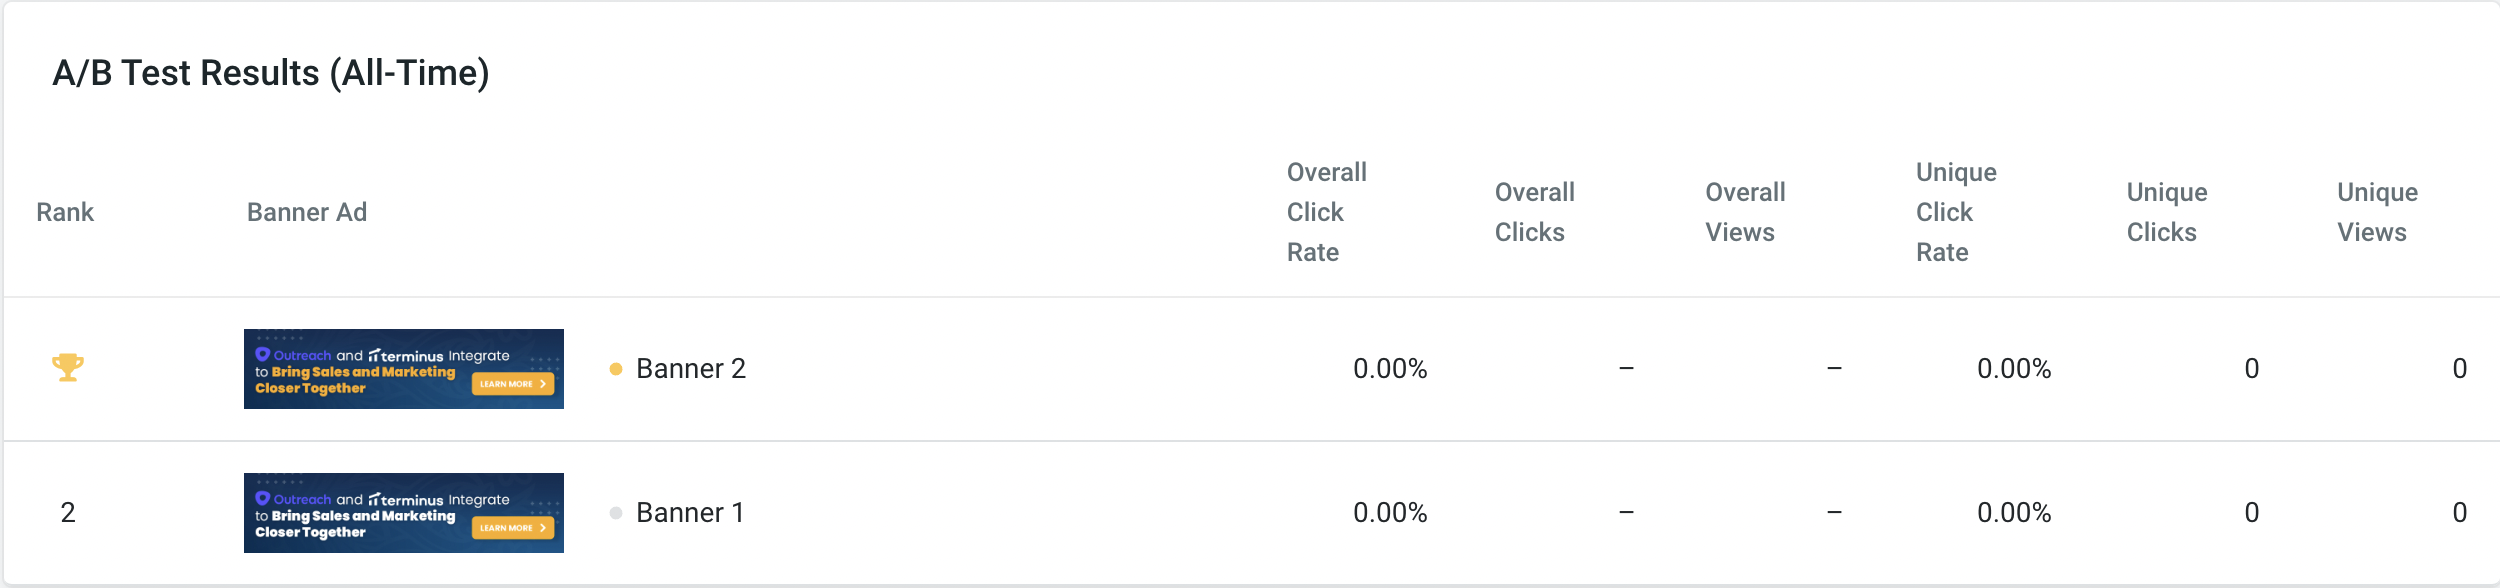Sort by Overall Clicks column header
The width and height of the screenshot is (2500, 588).
(x=1535, y=212)
